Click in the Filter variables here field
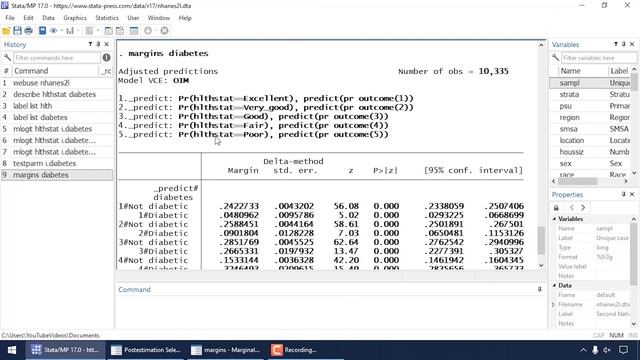Screen dimensions: 640x360 [x=599, y=58]
